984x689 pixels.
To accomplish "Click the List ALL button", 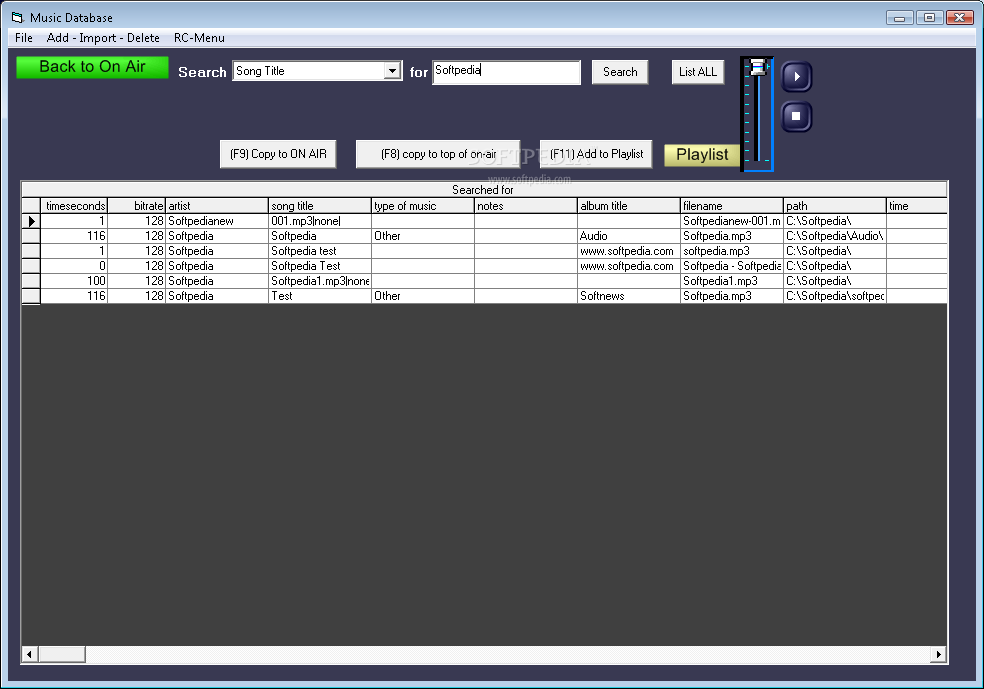I will coord(698,72).
